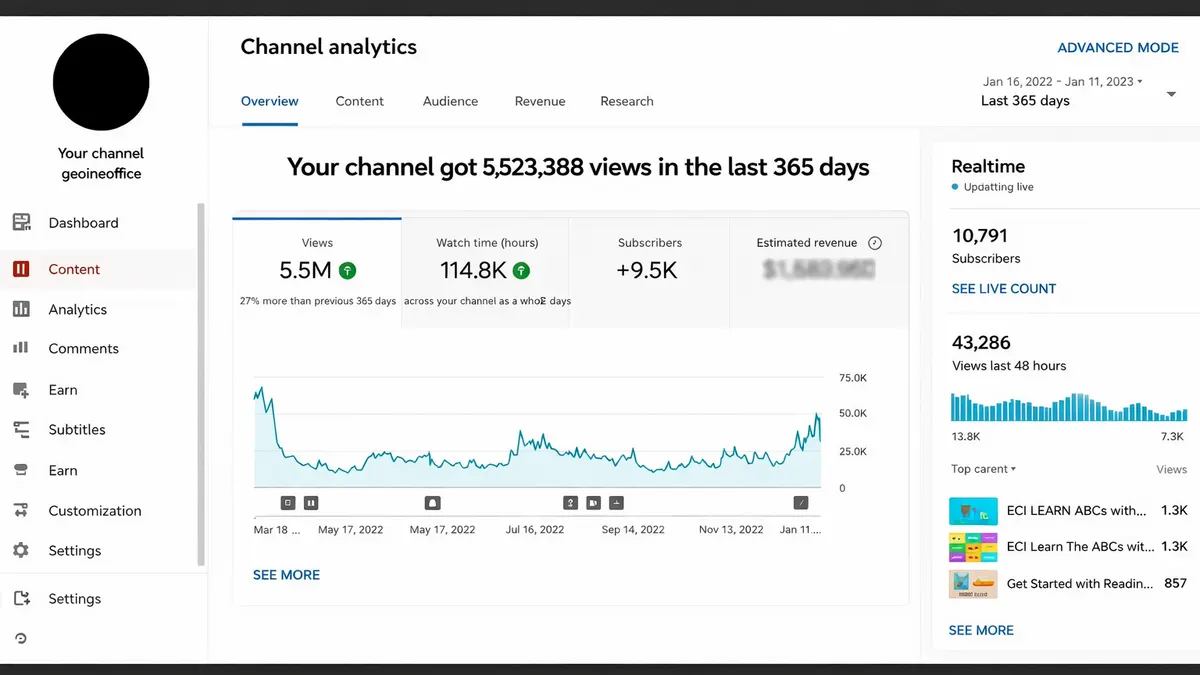Open the Dashboard menu label
1200x675 pixels.
coord(84,223)
